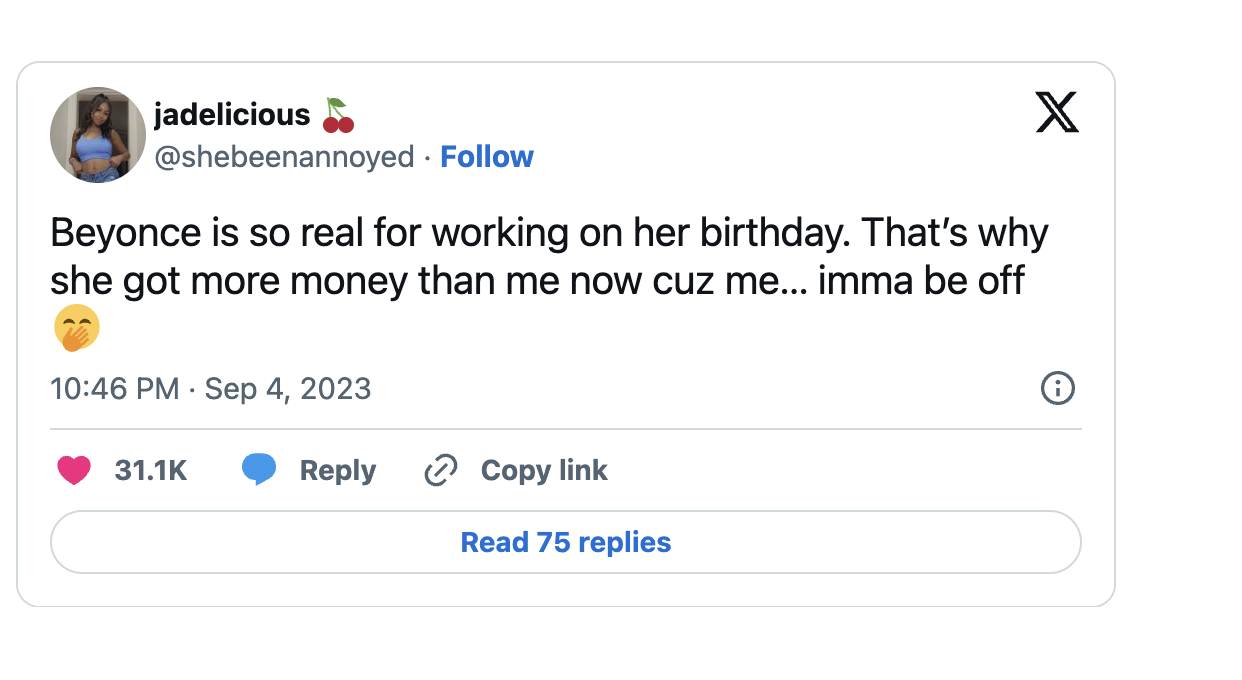Click the word birthday in the tweet
This screenshot has height=680, width=1242.
pos(773,234)
